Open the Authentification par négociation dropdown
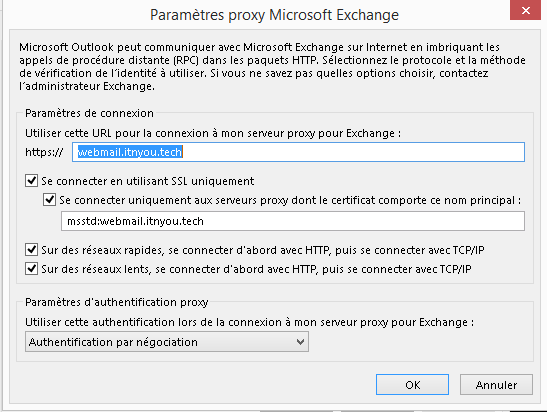Screen dimensions: 547x412 click(x=167, y=342)
